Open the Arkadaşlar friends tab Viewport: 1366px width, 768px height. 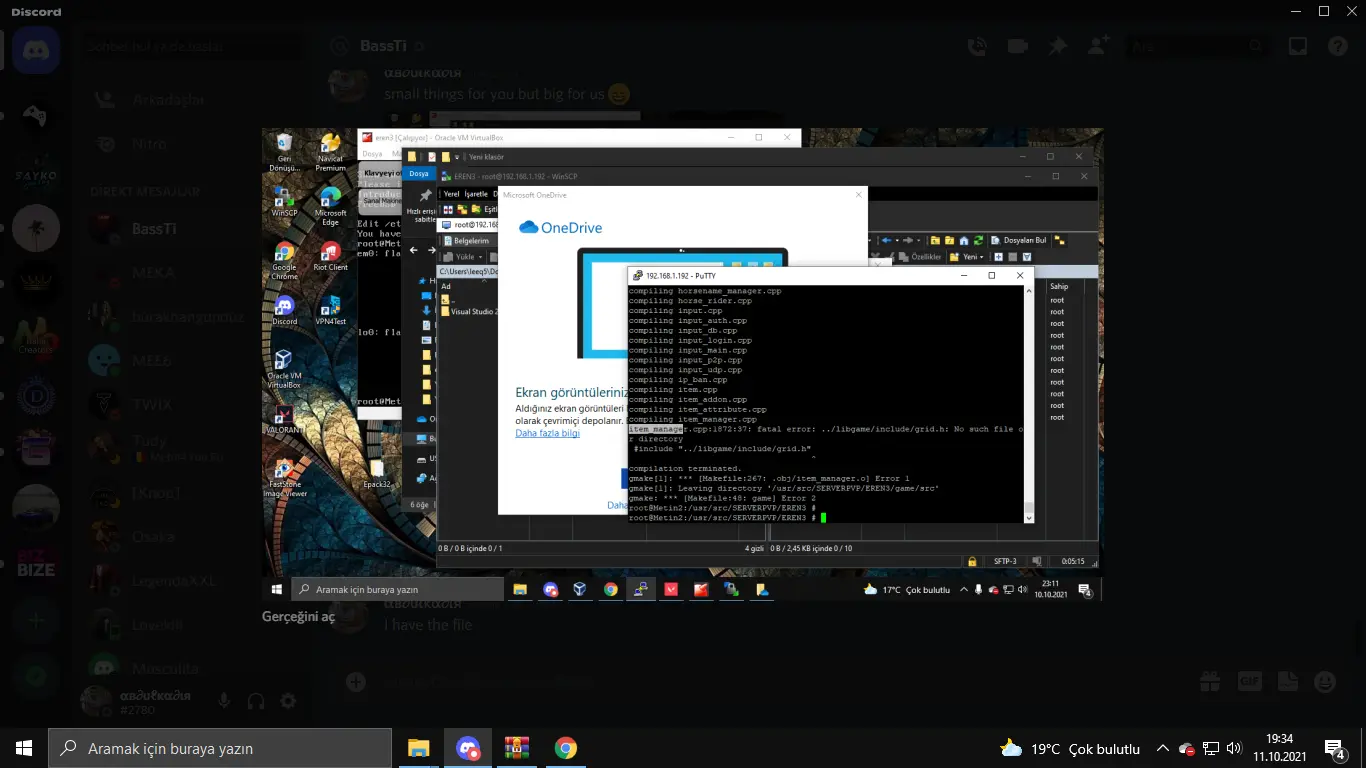167,99
